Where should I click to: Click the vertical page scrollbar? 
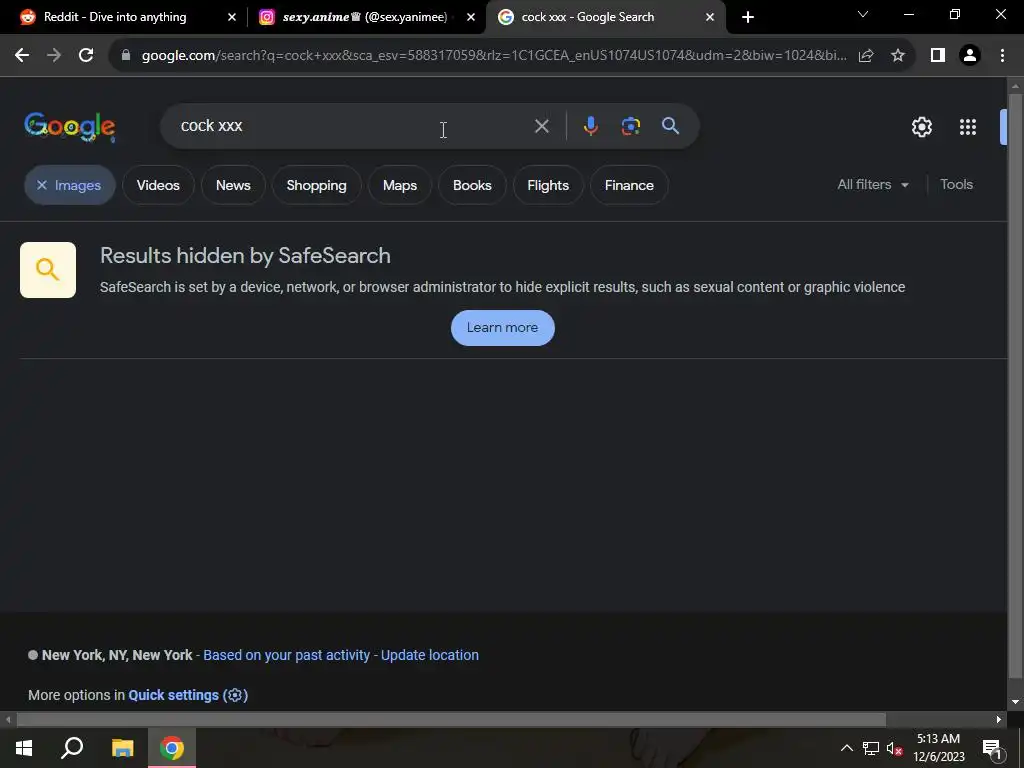point(1015,385)
